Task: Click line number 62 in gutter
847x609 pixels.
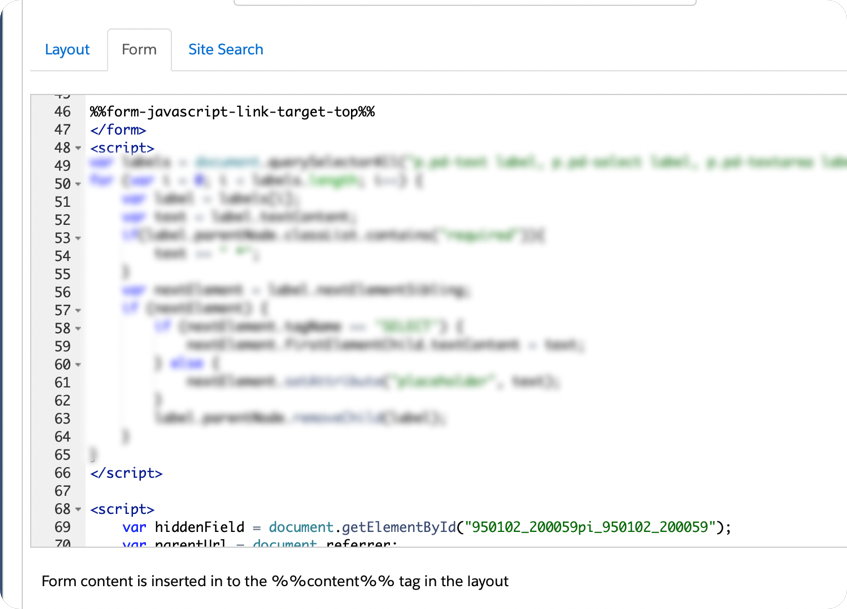Action: point(63,400)
